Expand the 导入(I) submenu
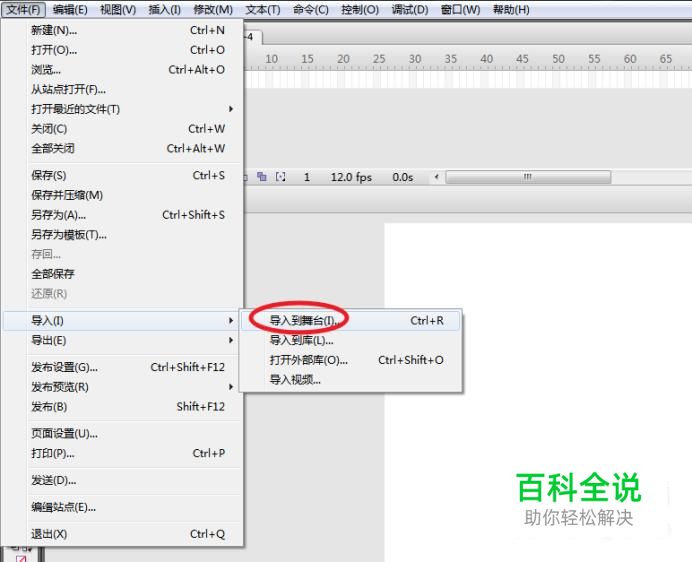This screenshot has width=692, height=562. (123, 321)
